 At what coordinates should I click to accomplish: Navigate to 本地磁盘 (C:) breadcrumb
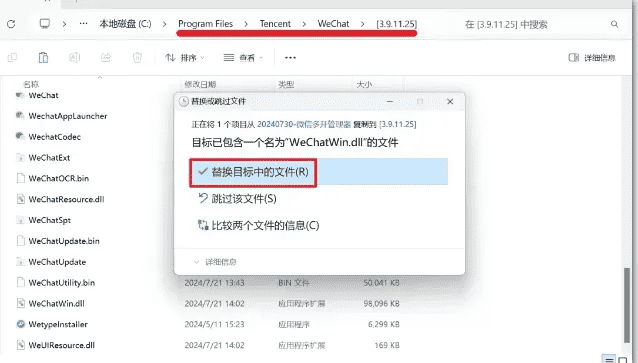pyautogui.click(x=125, y=24)
